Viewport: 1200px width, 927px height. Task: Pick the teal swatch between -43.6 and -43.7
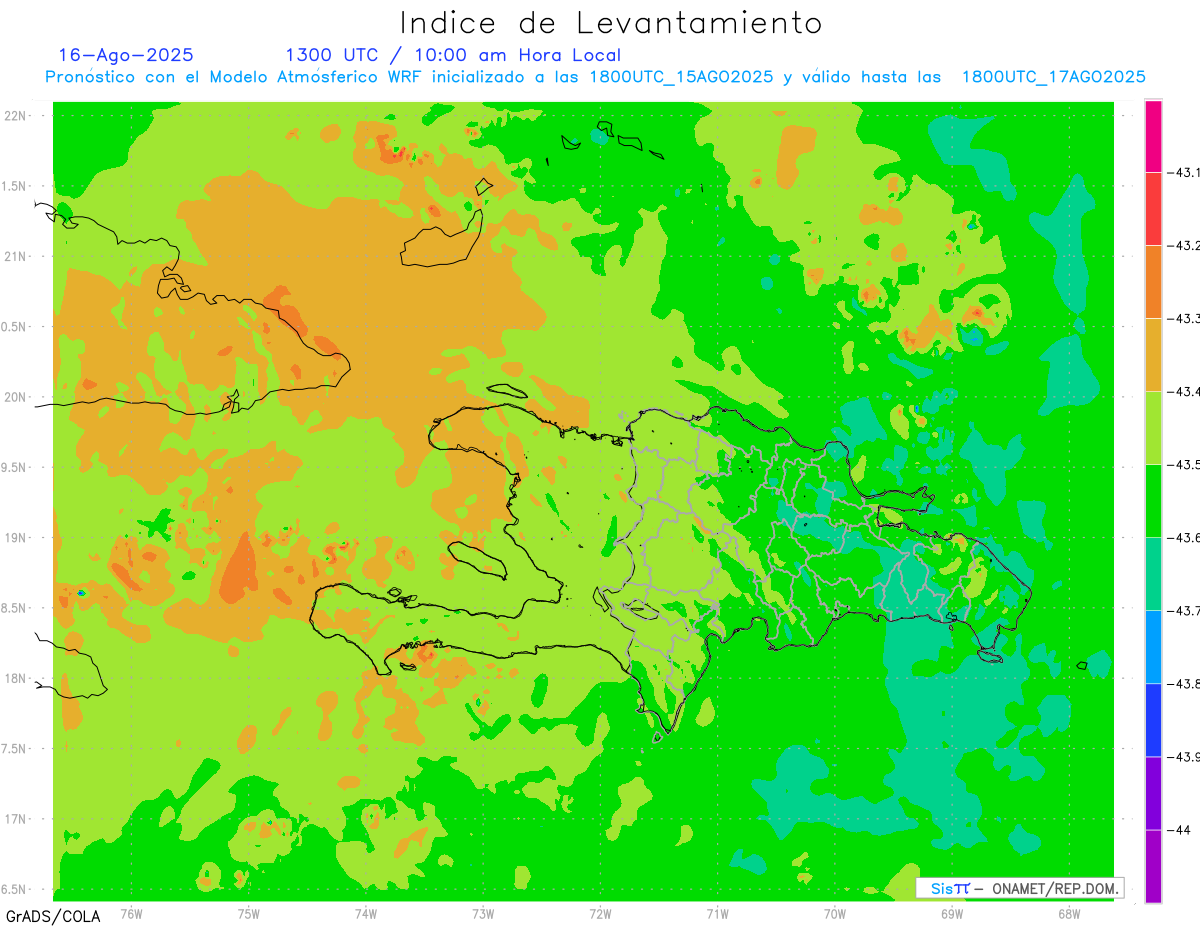point(1153,574)
